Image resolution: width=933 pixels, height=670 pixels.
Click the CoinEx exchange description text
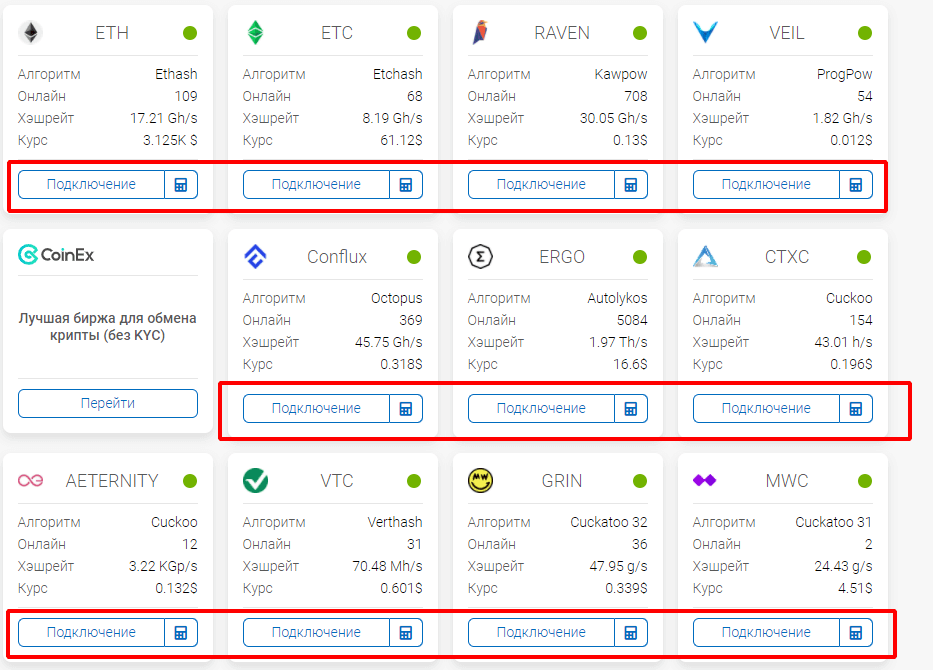click(x=108, y=327)
